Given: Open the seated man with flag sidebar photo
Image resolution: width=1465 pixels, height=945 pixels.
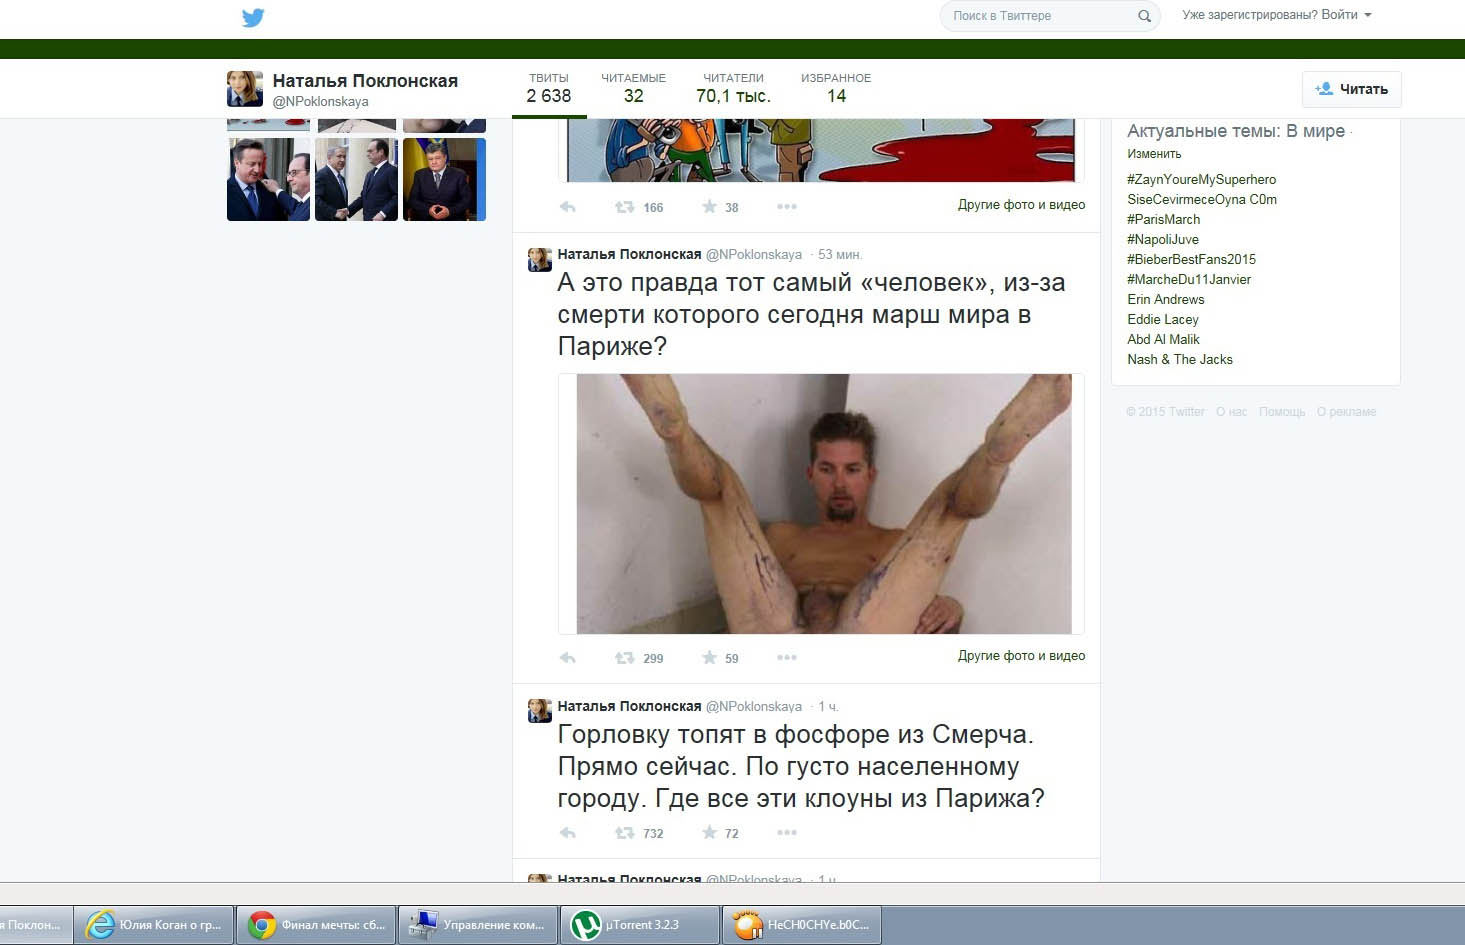Looking at the screenshot, I should (x=444, y=179).
